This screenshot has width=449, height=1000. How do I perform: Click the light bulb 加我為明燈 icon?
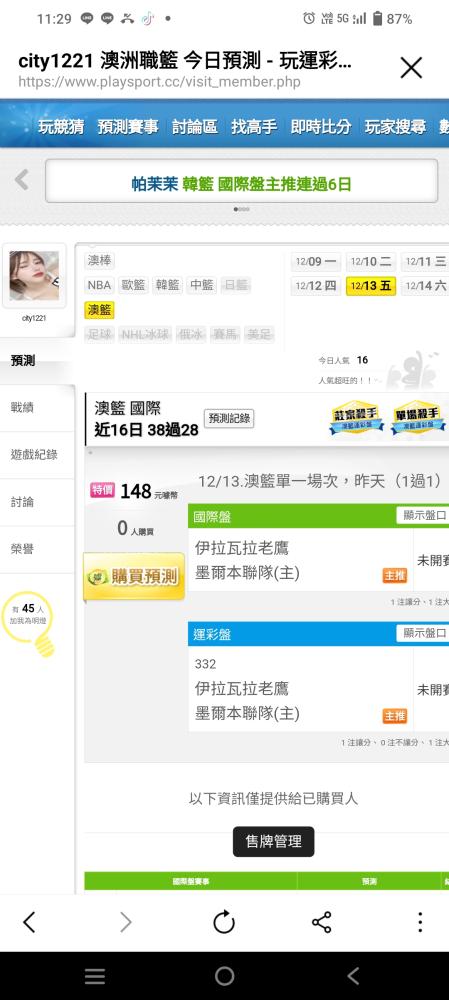pyautogui.click(x=28, y=624)
